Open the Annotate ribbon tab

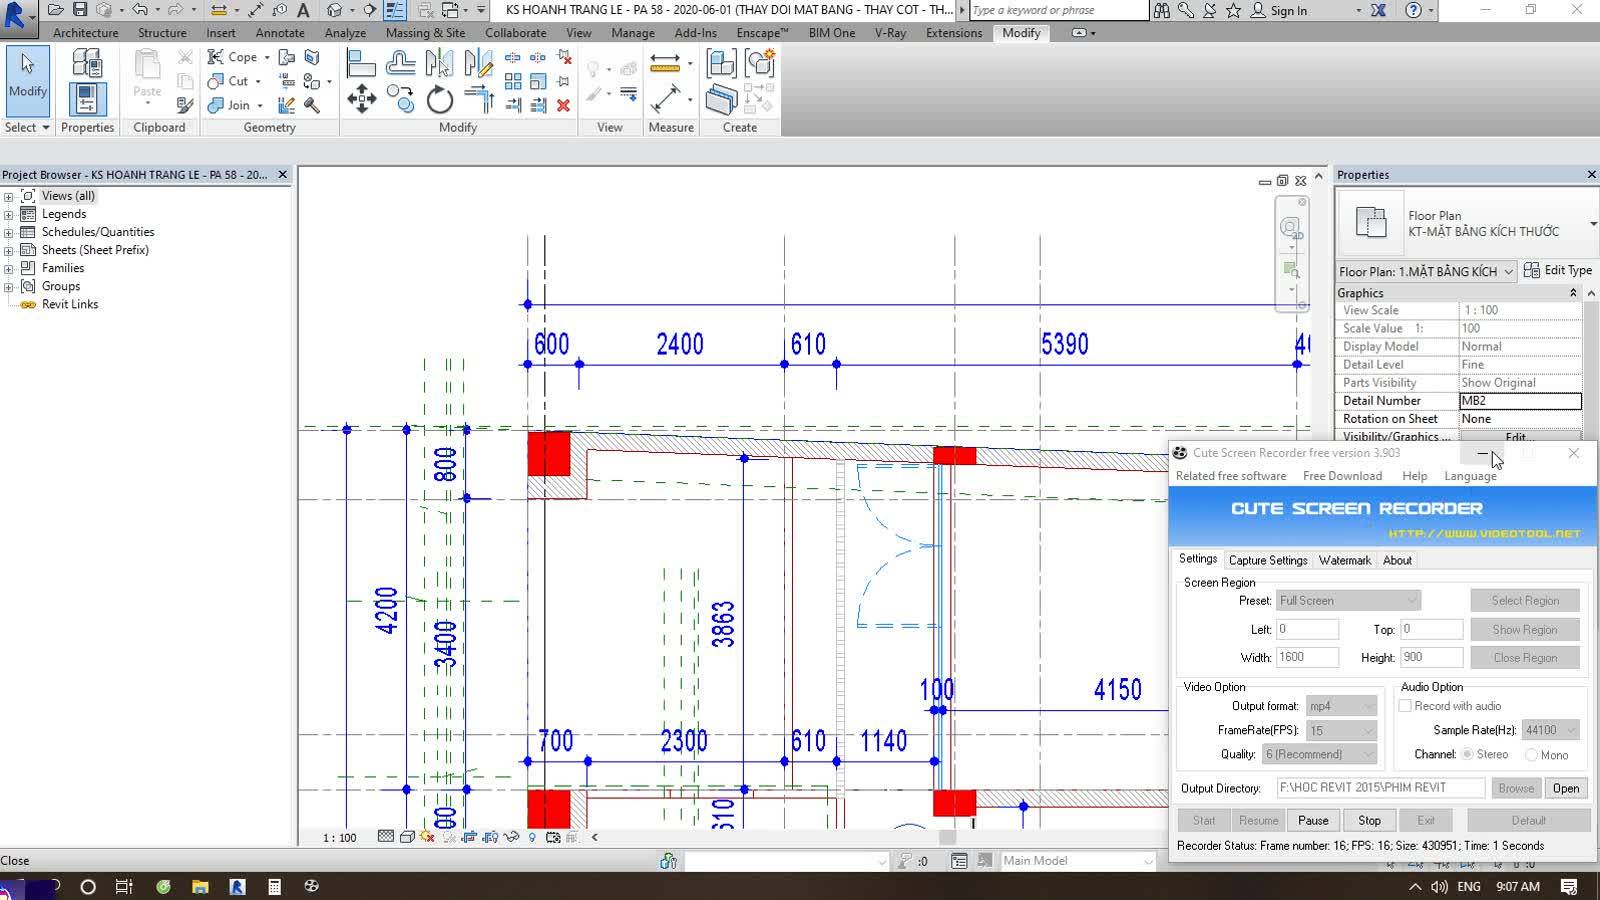point(280,33)
